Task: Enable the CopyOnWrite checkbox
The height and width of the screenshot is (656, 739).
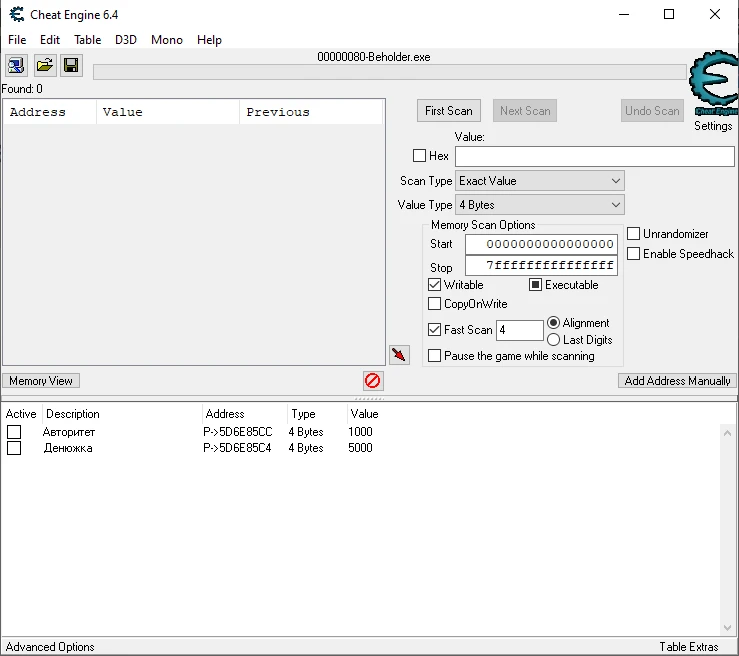Action: [x=434, y=303]
